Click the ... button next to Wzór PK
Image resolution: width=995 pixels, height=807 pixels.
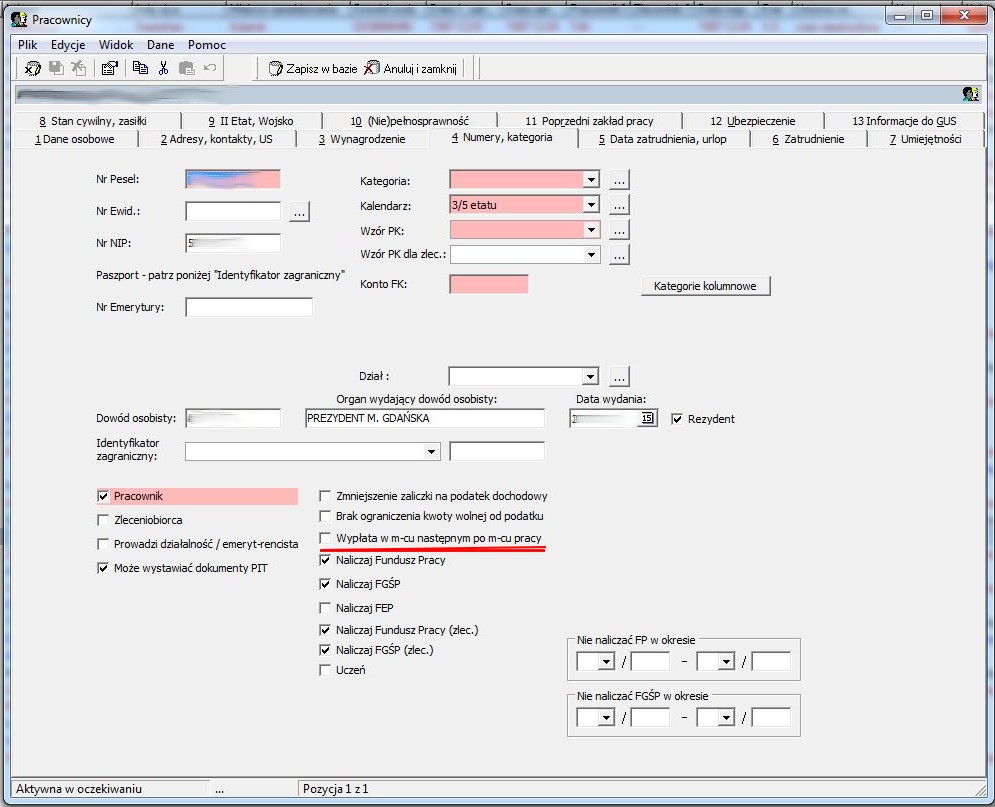point(619,230)
